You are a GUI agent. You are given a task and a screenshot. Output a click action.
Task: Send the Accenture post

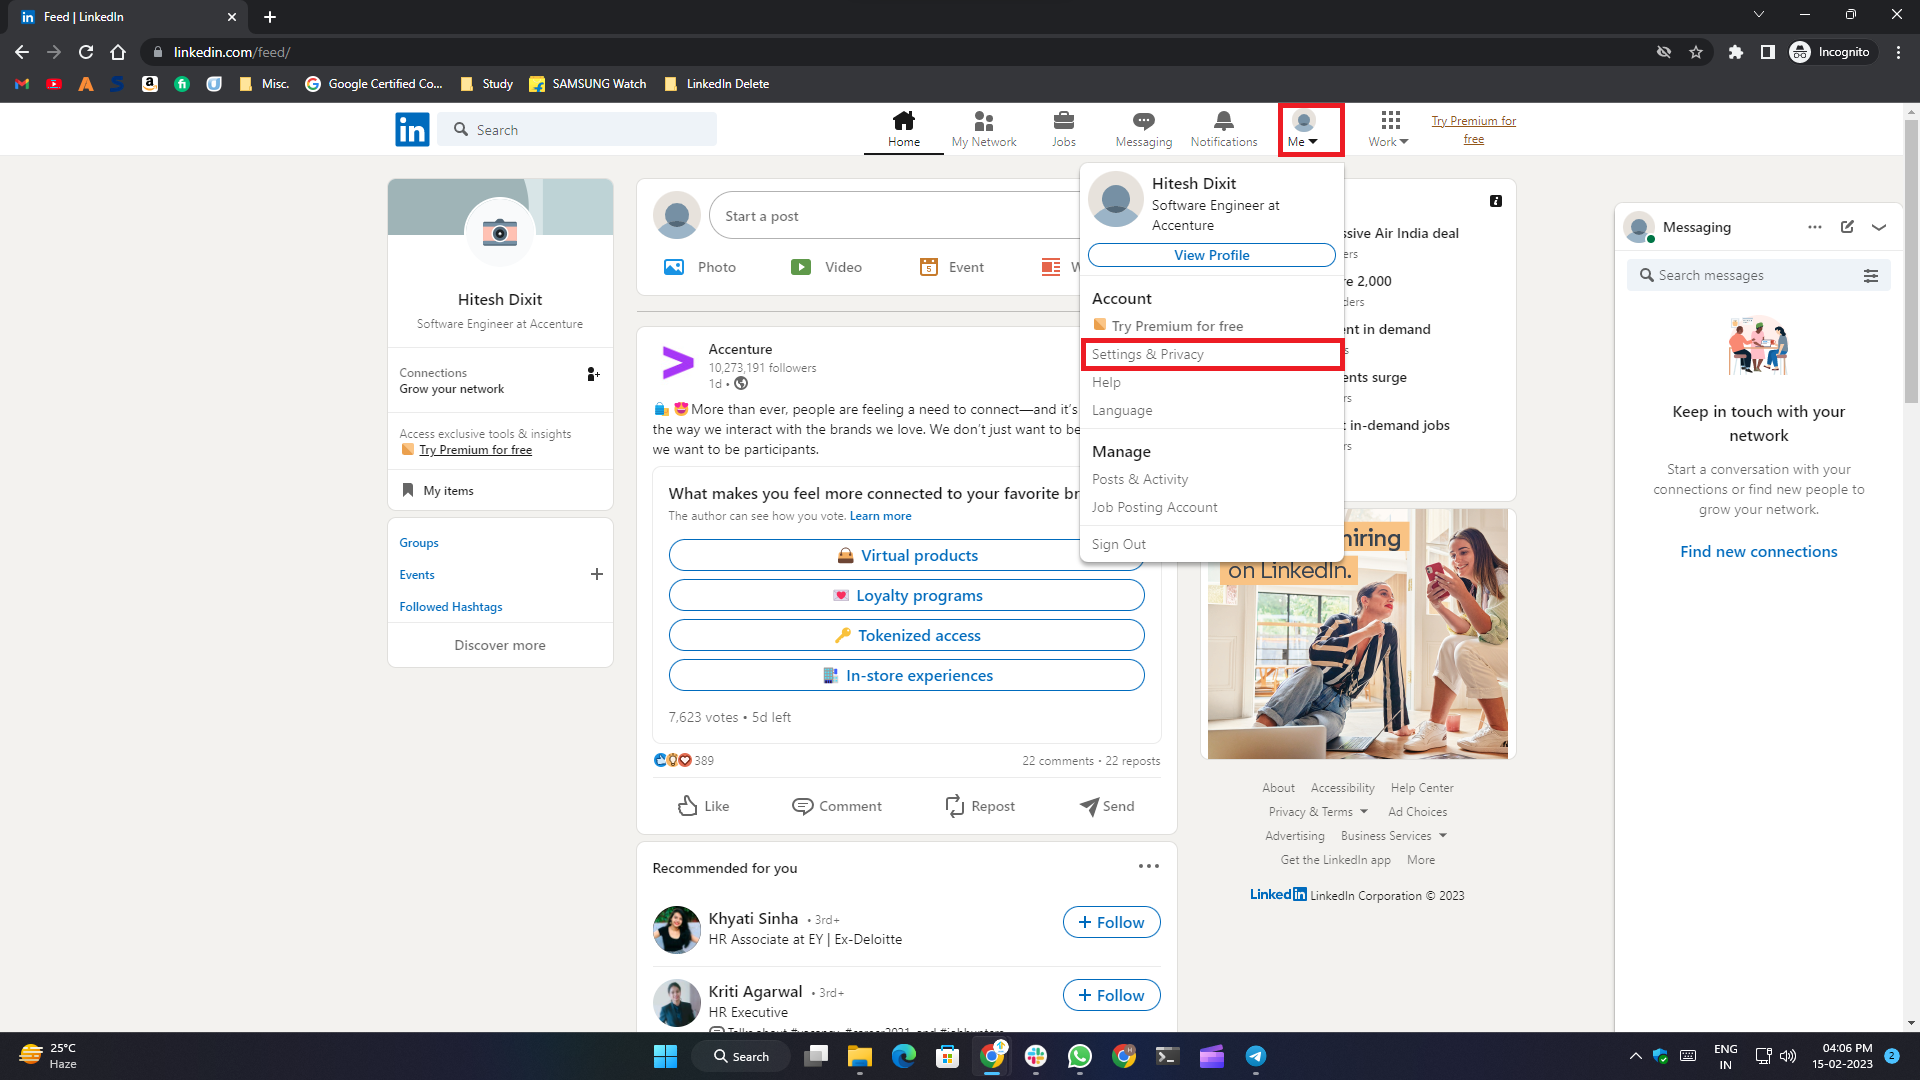(1106, 806)
